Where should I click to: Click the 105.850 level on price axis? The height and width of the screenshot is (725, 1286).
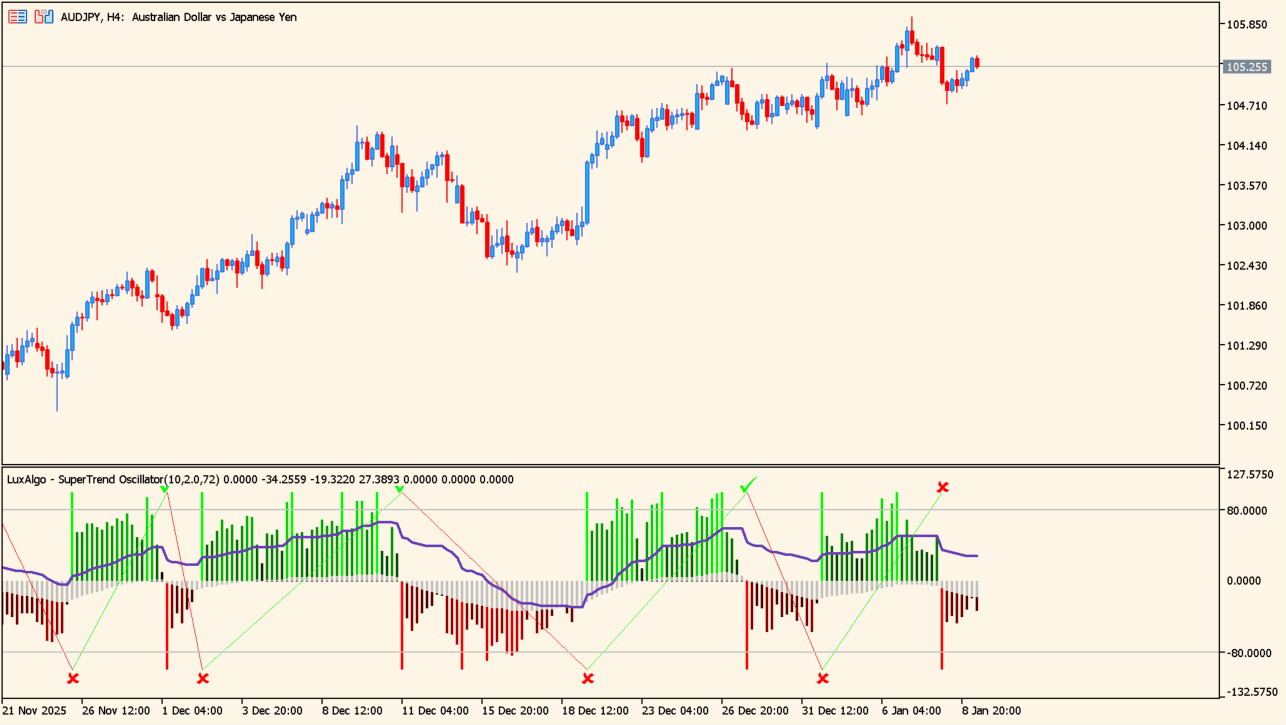(x=1246, y=25)
